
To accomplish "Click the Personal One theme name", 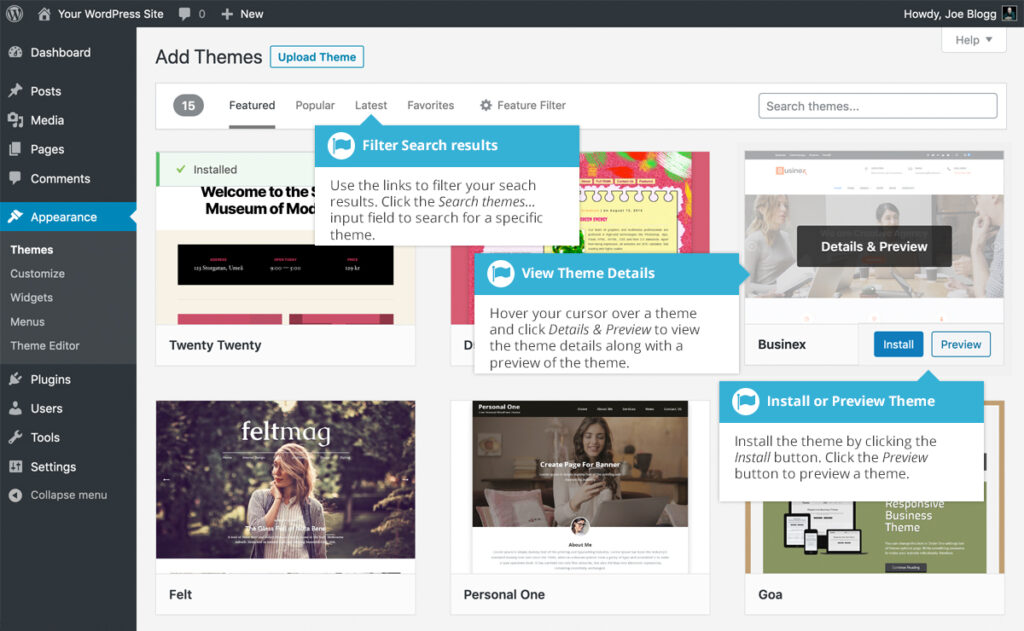I will 504,594.
